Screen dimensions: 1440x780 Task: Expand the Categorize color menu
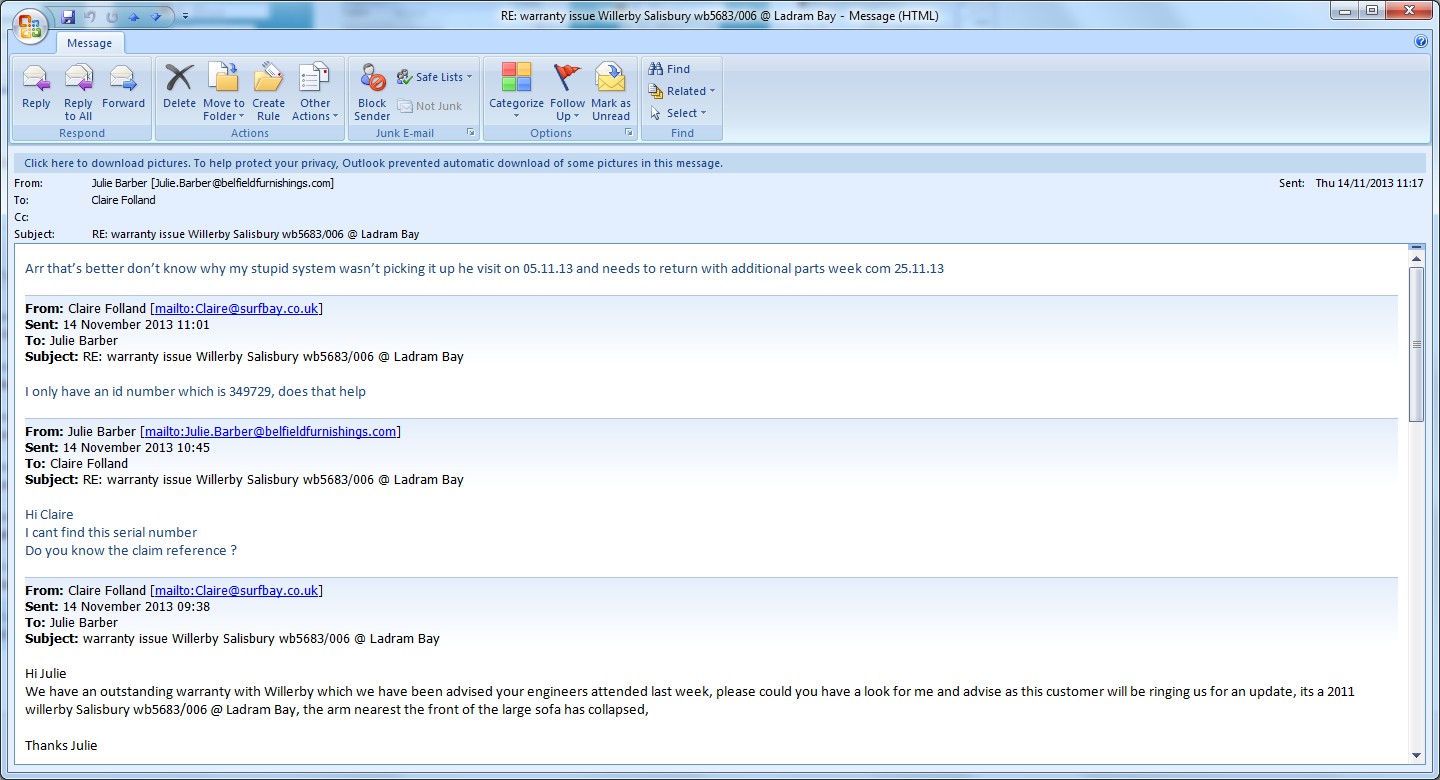pyautogui.click(x=516, y=90)
